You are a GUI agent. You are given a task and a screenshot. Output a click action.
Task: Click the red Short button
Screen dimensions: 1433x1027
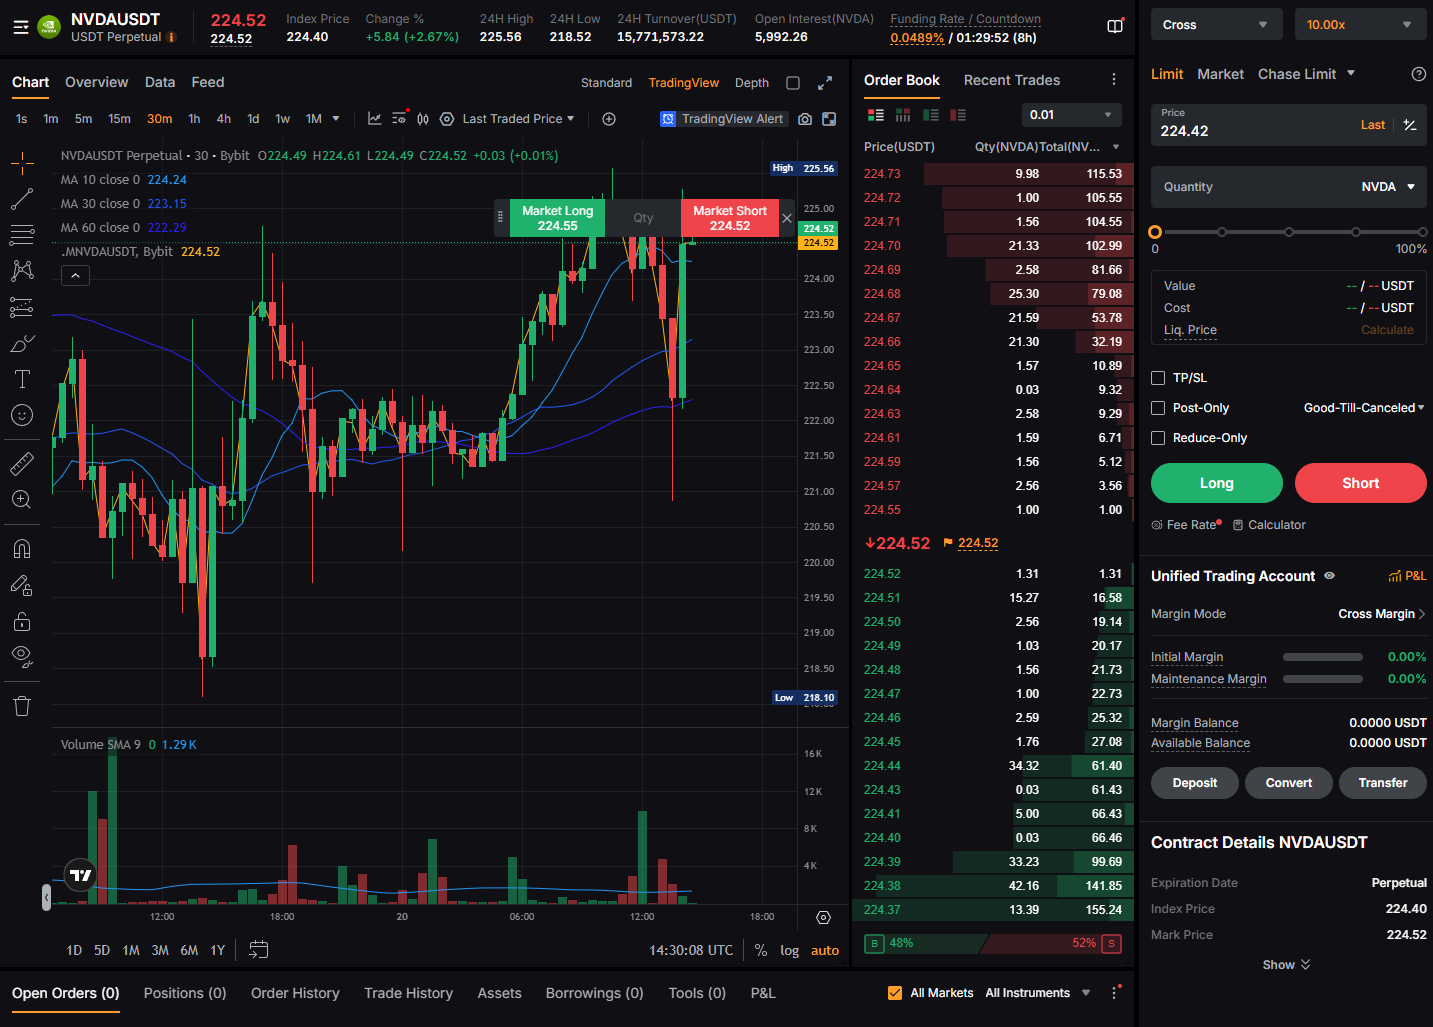point(1361,483)
